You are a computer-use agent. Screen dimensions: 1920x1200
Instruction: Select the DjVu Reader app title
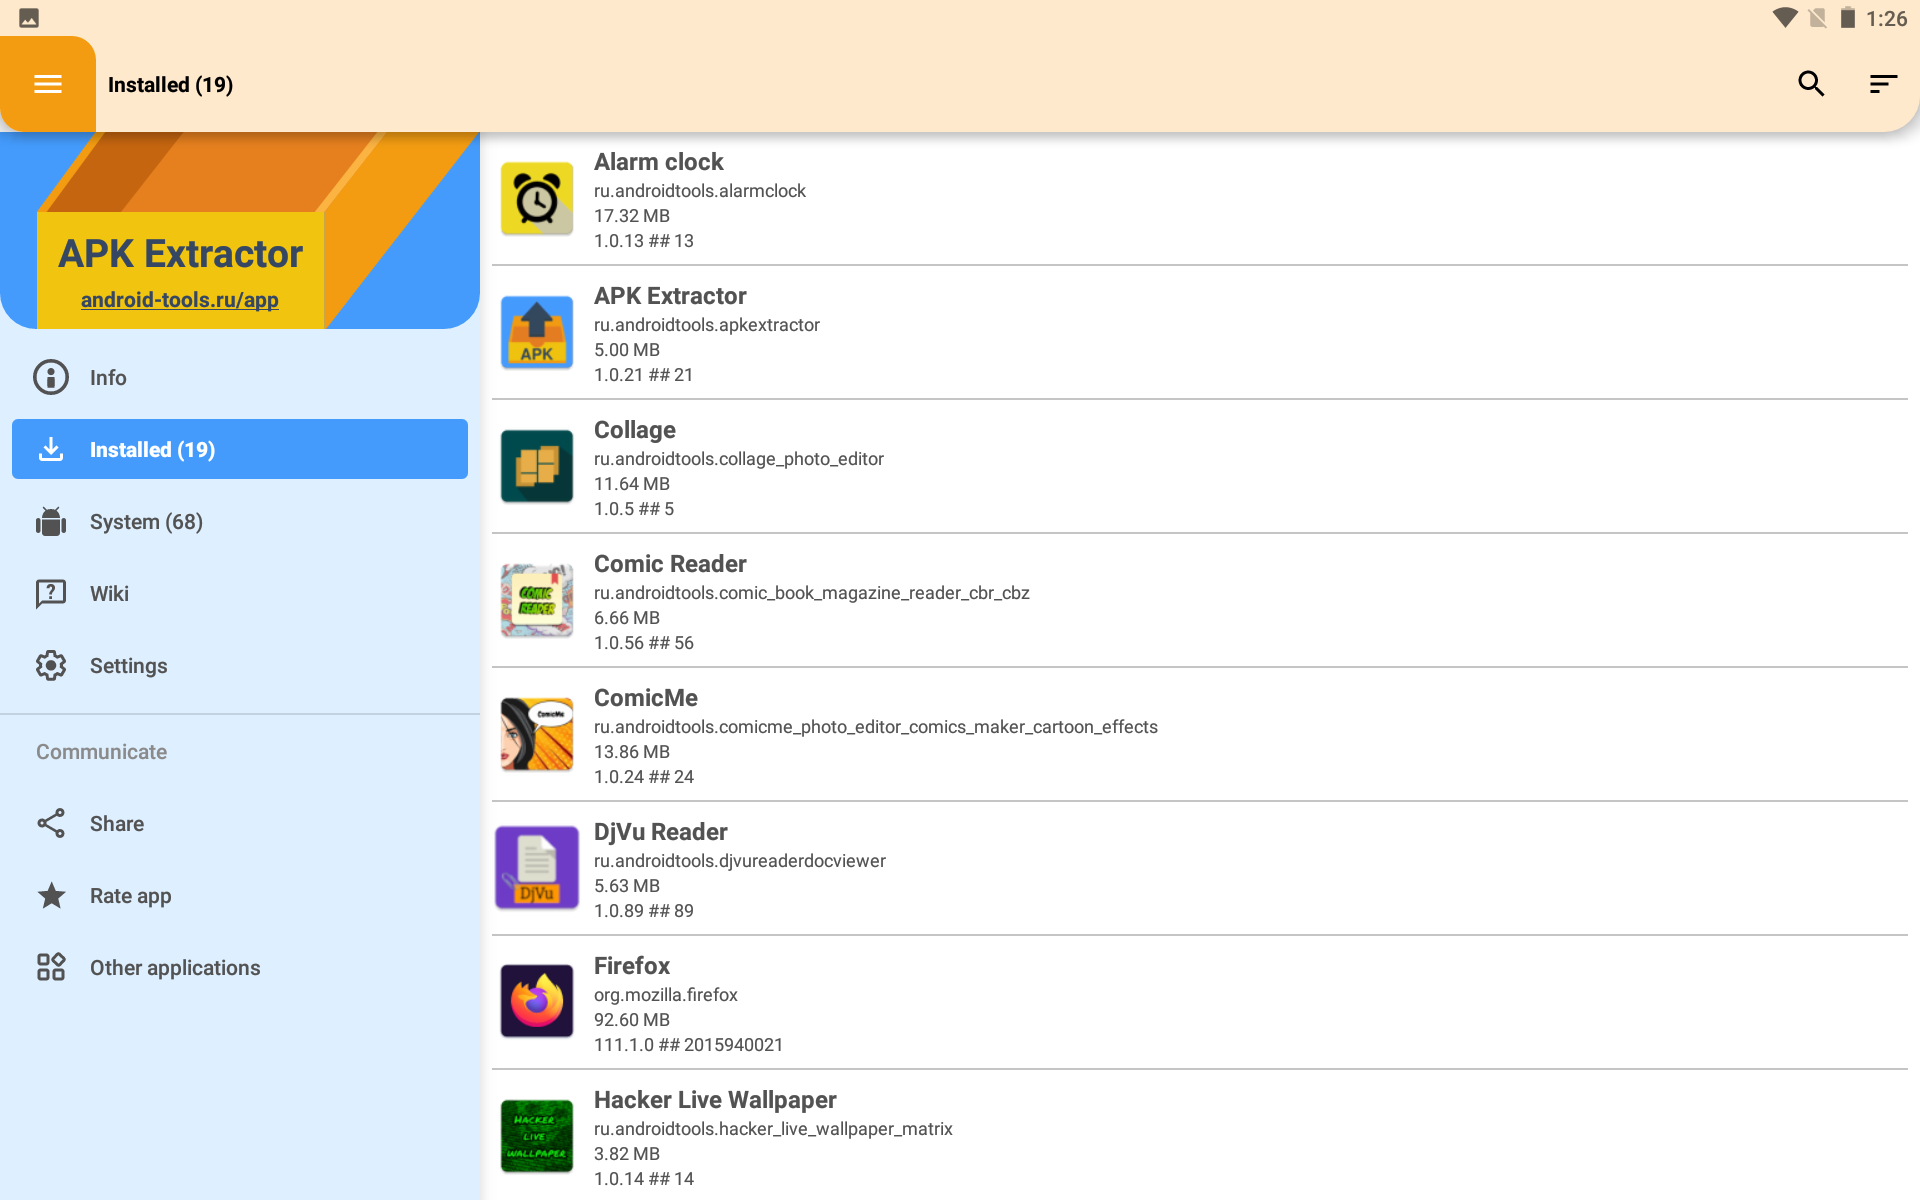click(x=661, y=832)
